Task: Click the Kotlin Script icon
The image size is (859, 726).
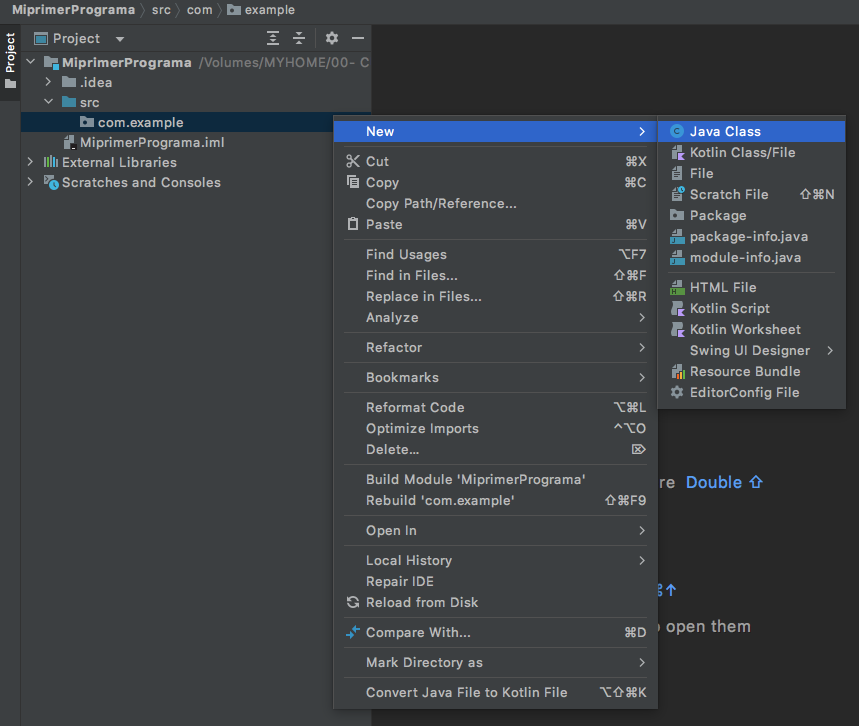Action: pos(678,308)
